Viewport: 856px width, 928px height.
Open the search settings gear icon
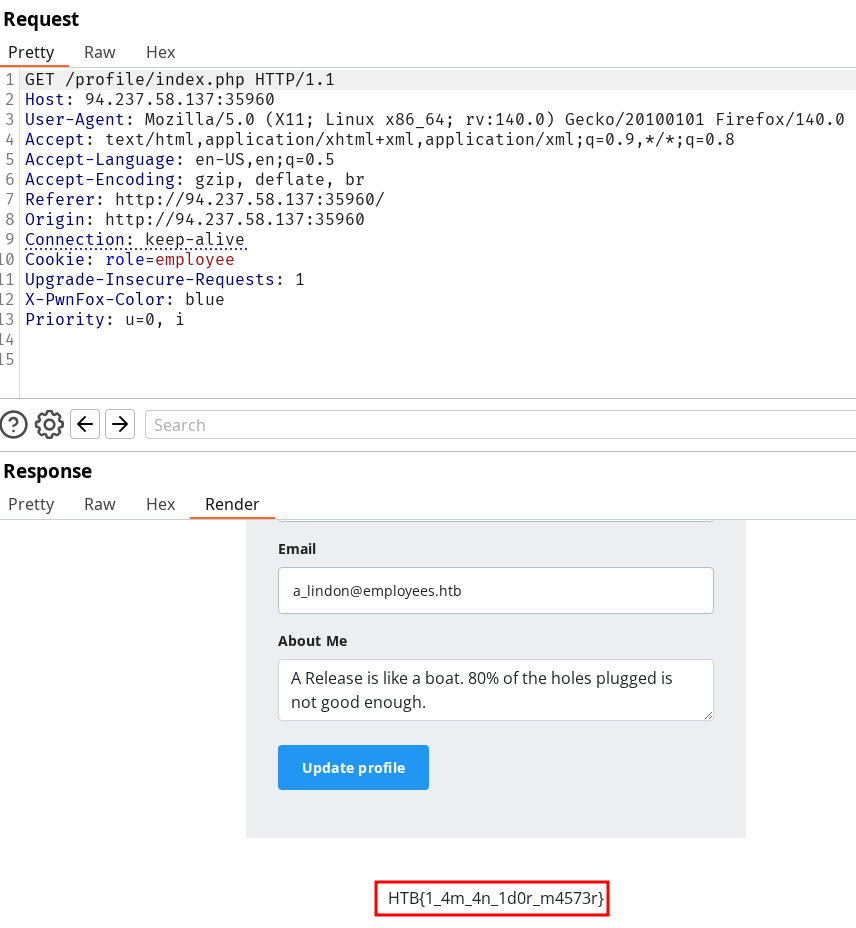49,425
